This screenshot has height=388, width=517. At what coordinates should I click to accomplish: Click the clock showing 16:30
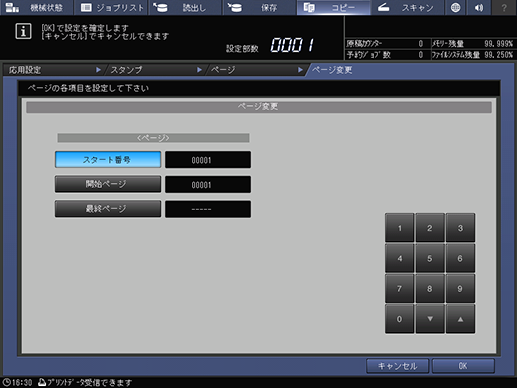[17, 382]
